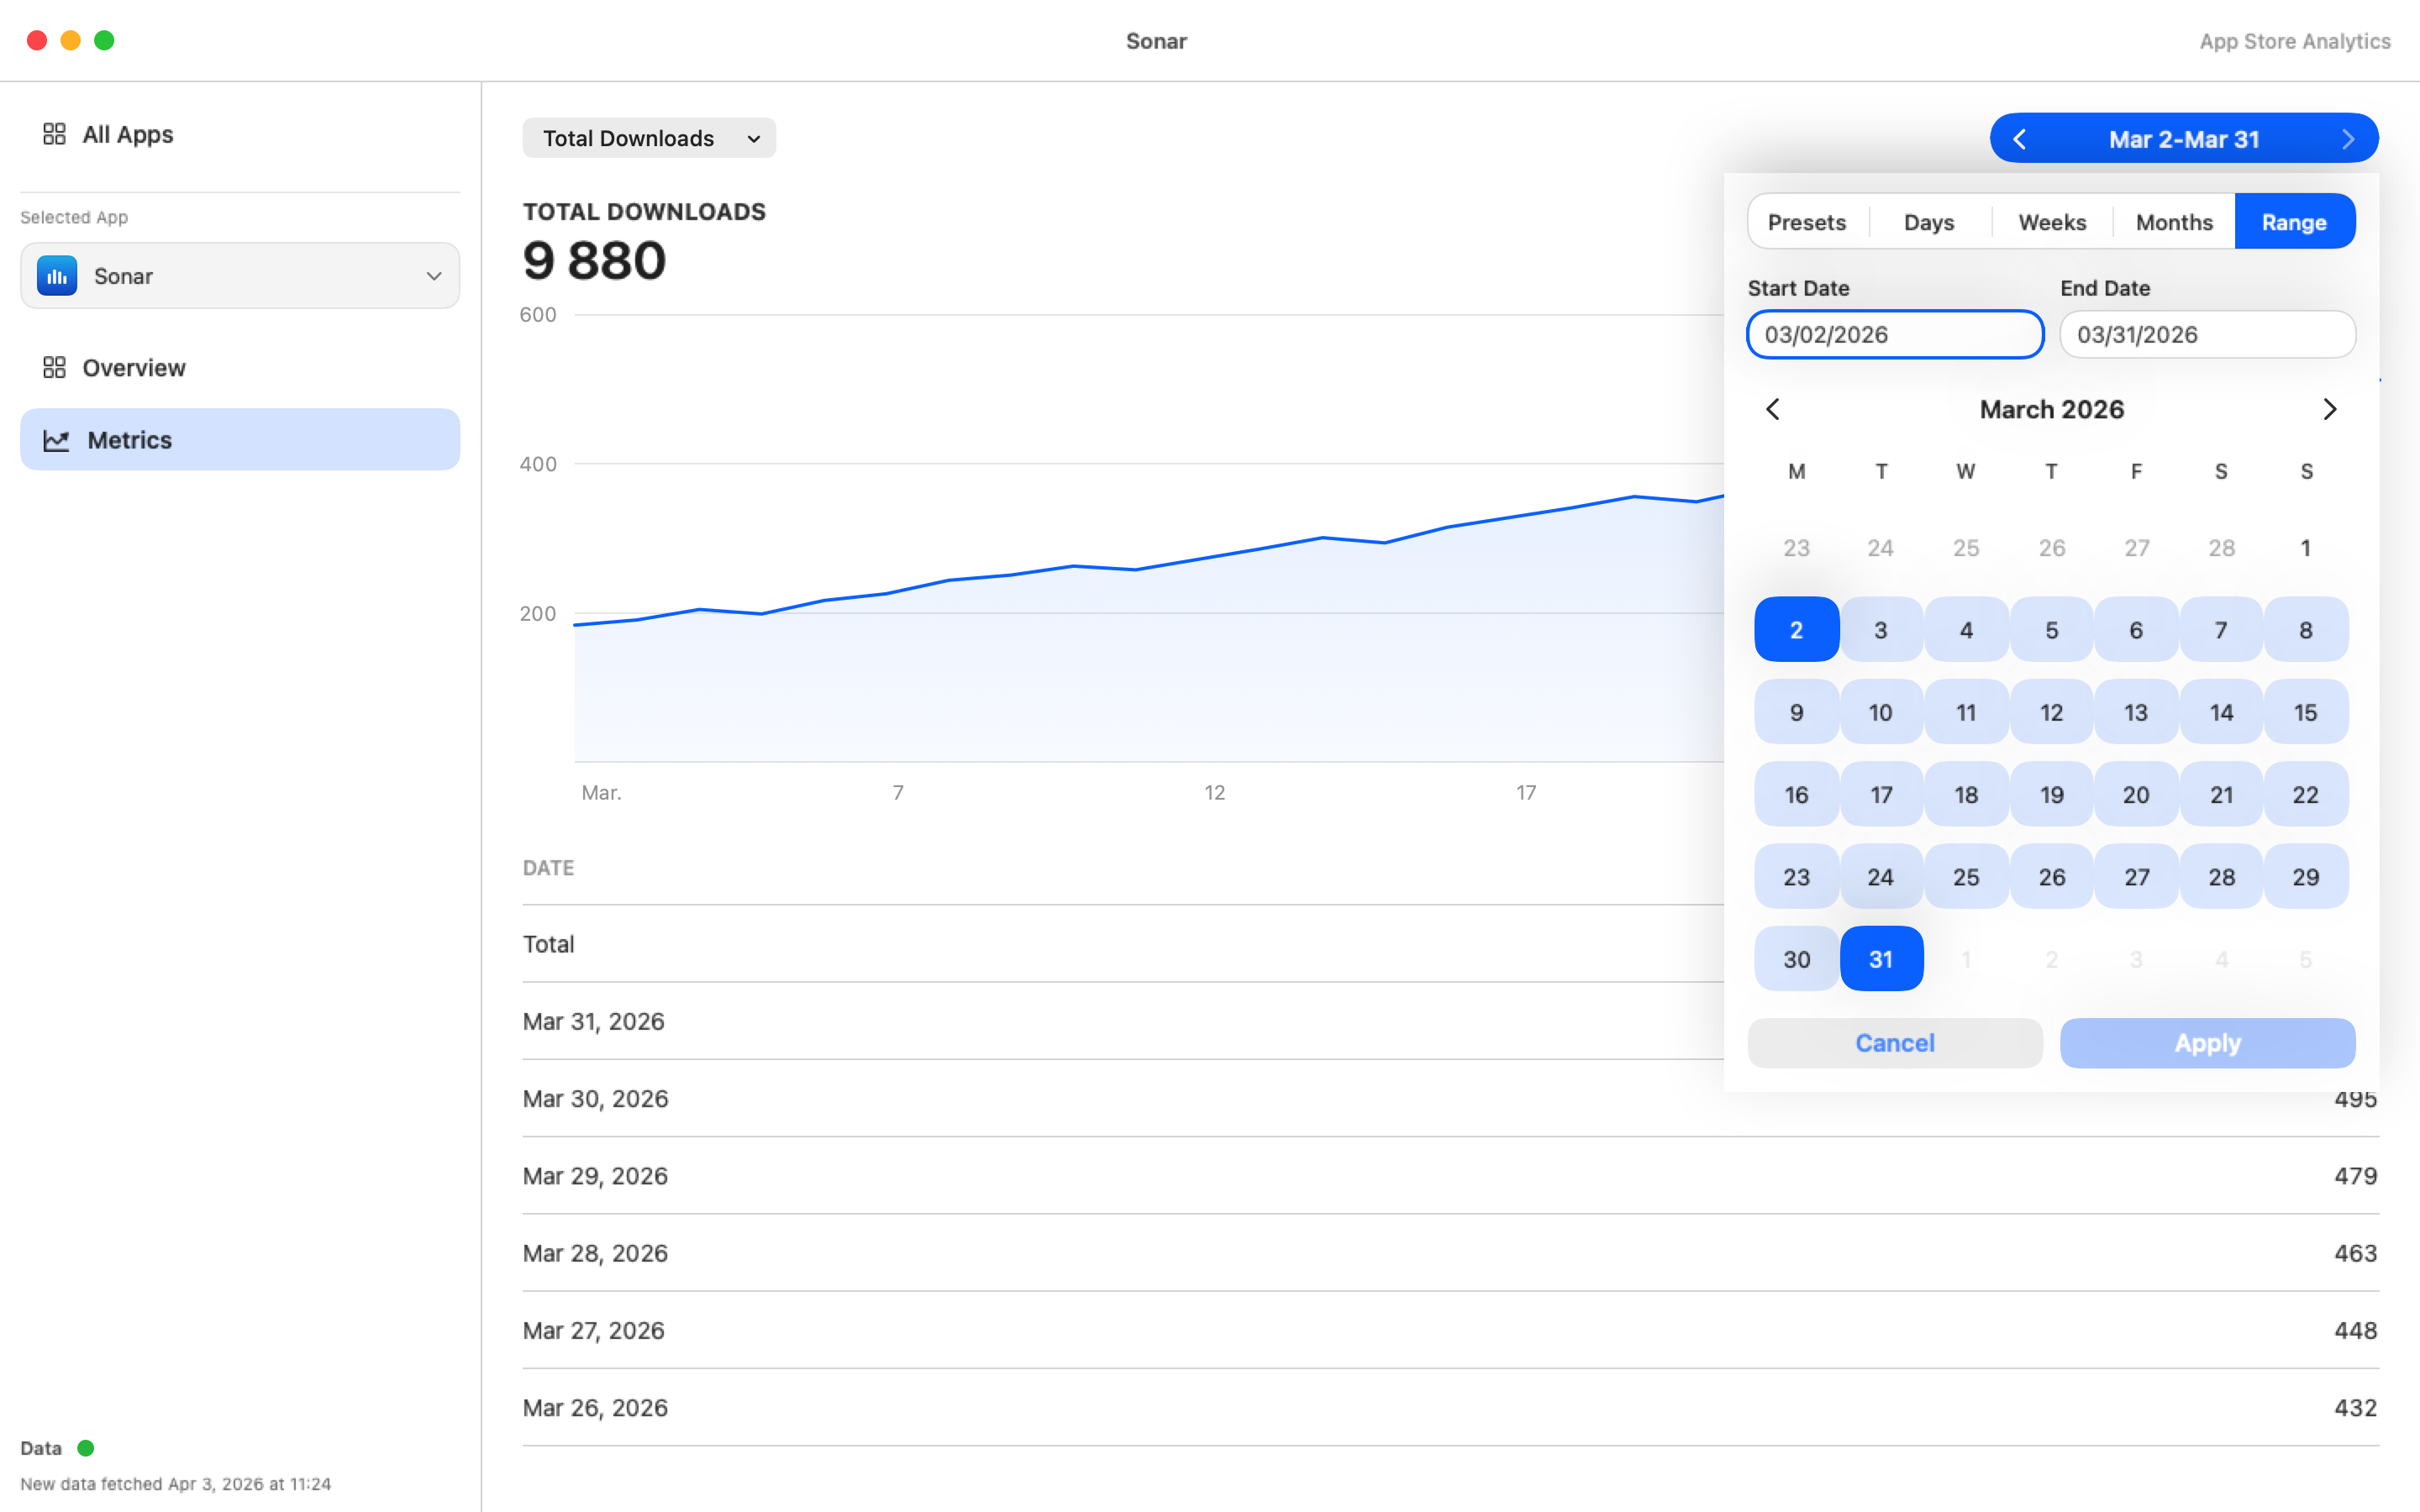The height and width of the screenshot is (1512, 2420).
Task: Open the Mar 2-Mar 31 date picker
Action: pyautogui.click(x=2184, y=139)
